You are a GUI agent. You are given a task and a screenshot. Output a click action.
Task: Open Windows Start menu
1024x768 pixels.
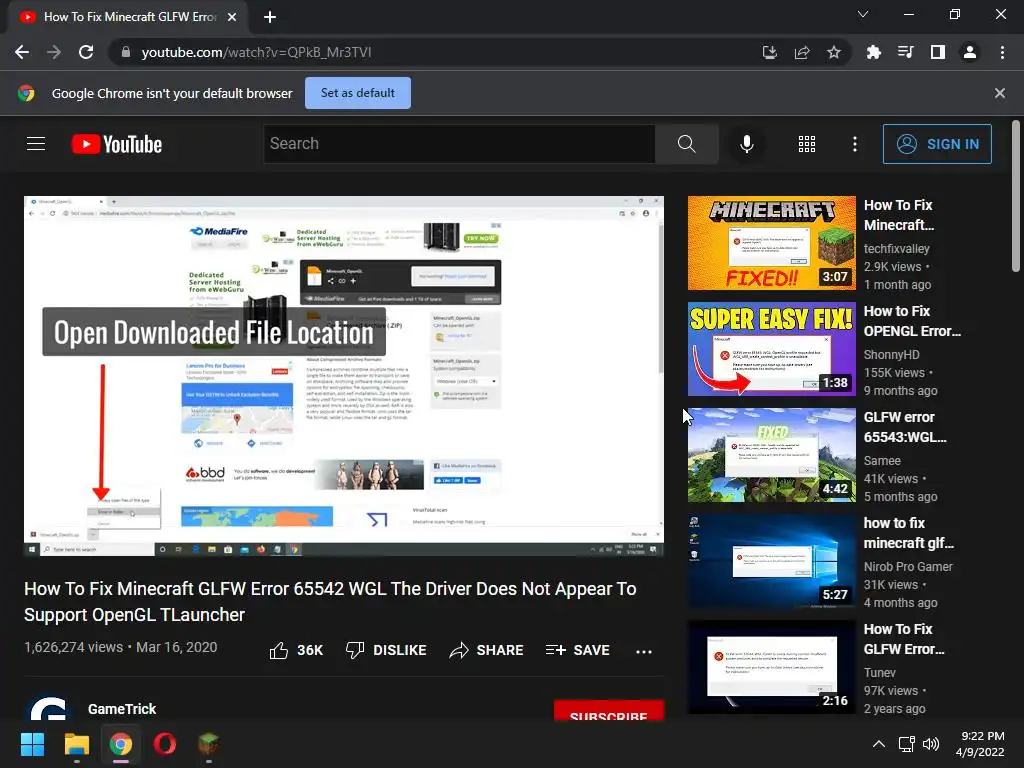tap(32, 744)
